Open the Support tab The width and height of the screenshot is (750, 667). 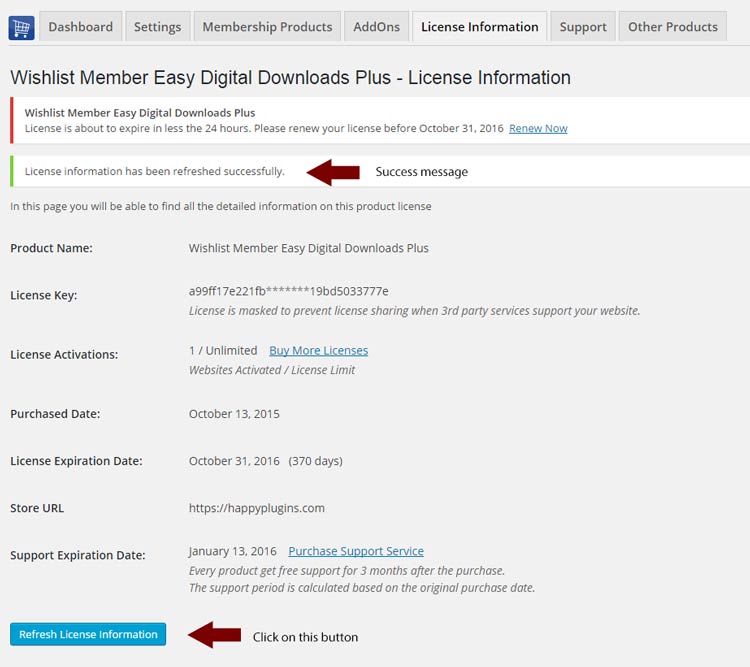583,27
